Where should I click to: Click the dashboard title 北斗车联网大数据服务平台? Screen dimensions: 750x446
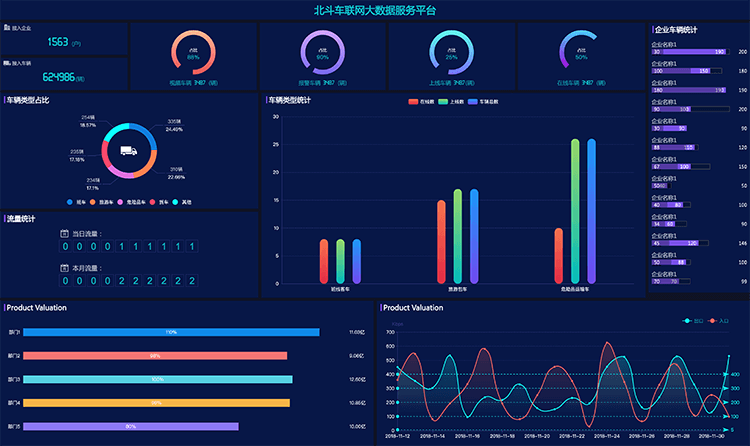[375, 11]
